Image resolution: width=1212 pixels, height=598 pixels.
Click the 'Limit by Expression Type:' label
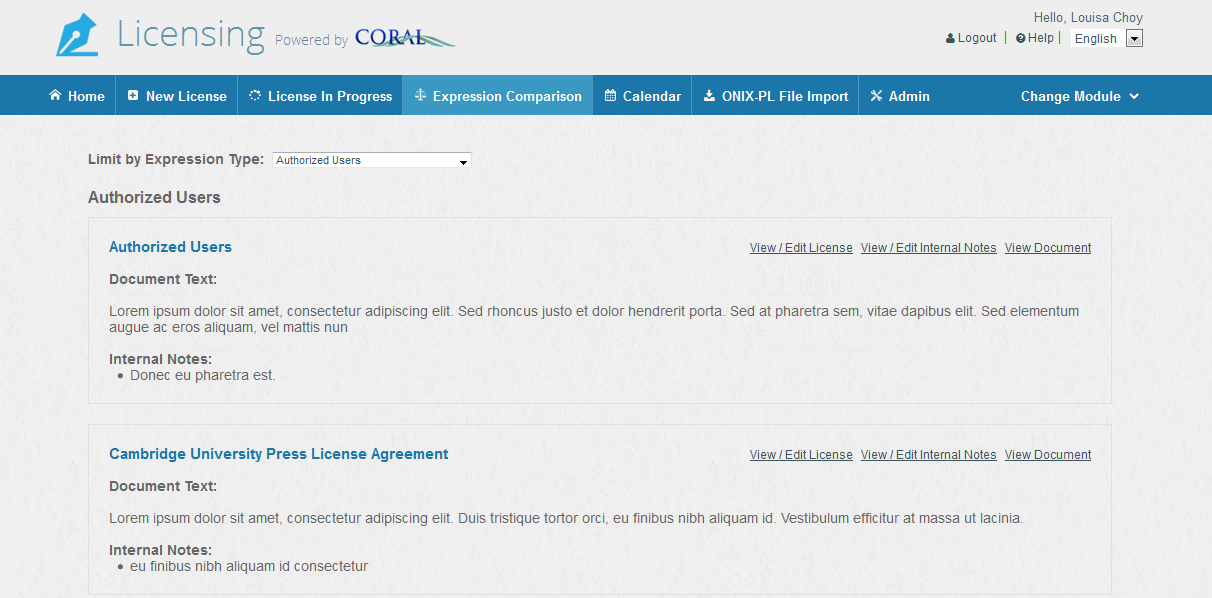tap(176, 159)
